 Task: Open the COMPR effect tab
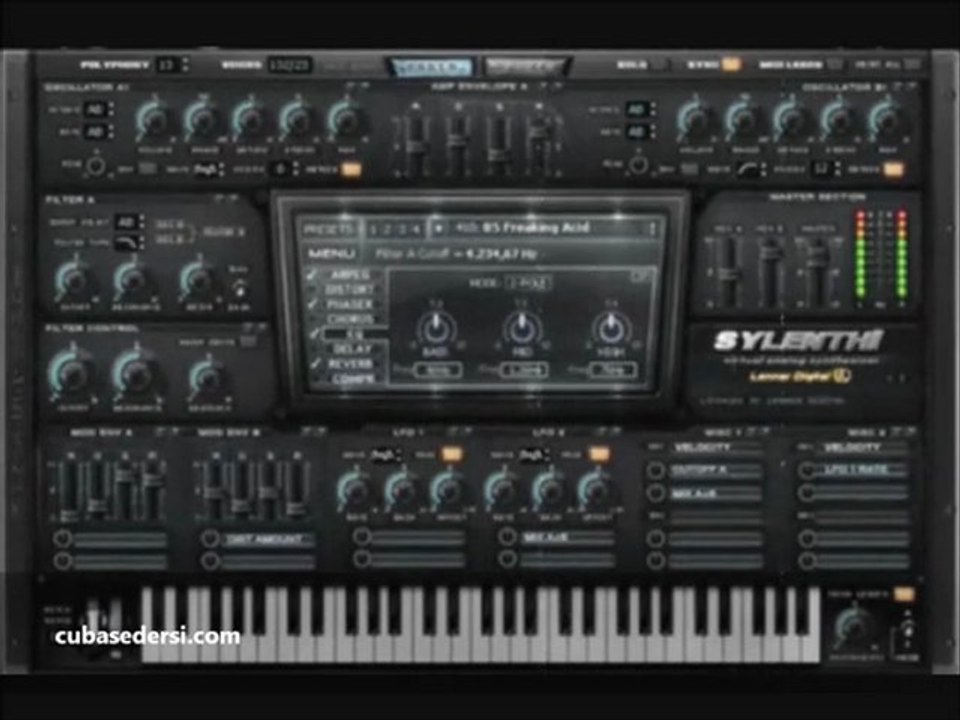[351, 379]
